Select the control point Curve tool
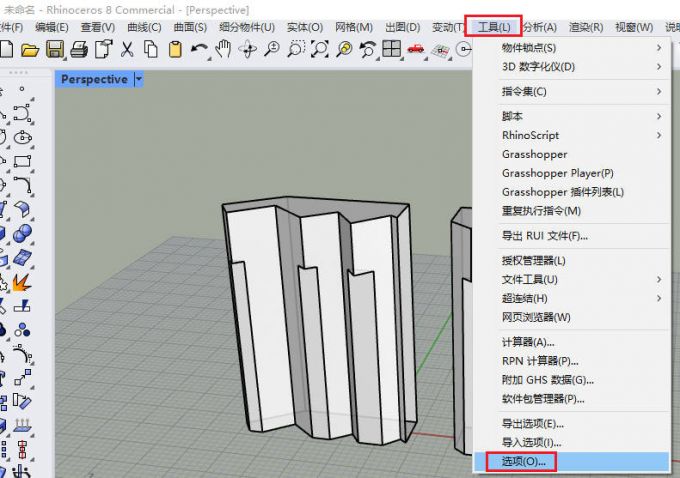Viewport: 680px width, 478px height. tap(22, 113)
